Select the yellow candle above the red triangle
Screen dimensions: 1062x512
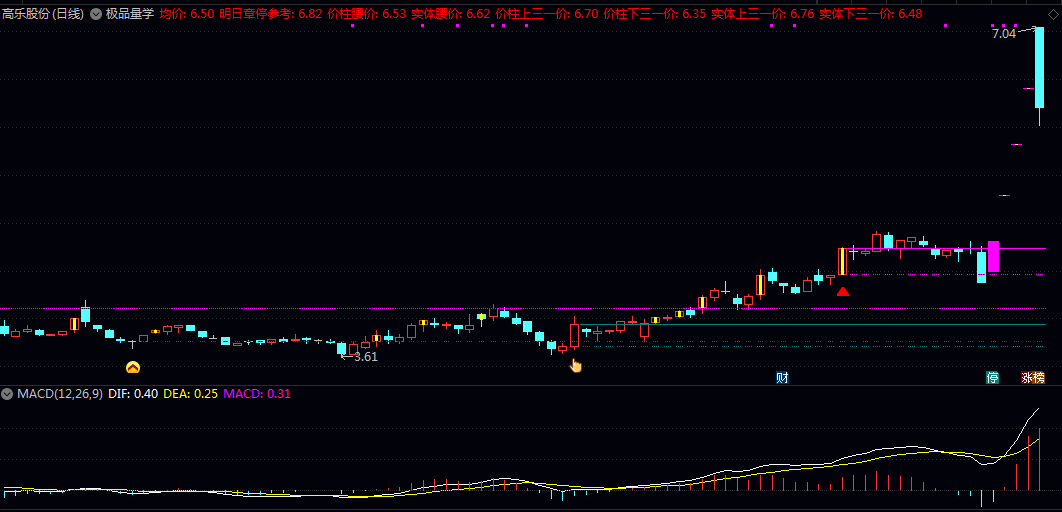[843, 261]
